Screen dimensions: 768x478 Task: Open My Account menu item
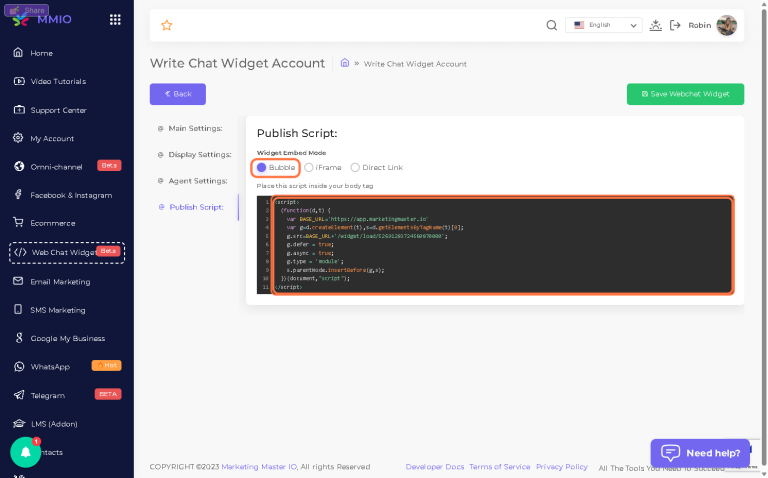[52, 139]
